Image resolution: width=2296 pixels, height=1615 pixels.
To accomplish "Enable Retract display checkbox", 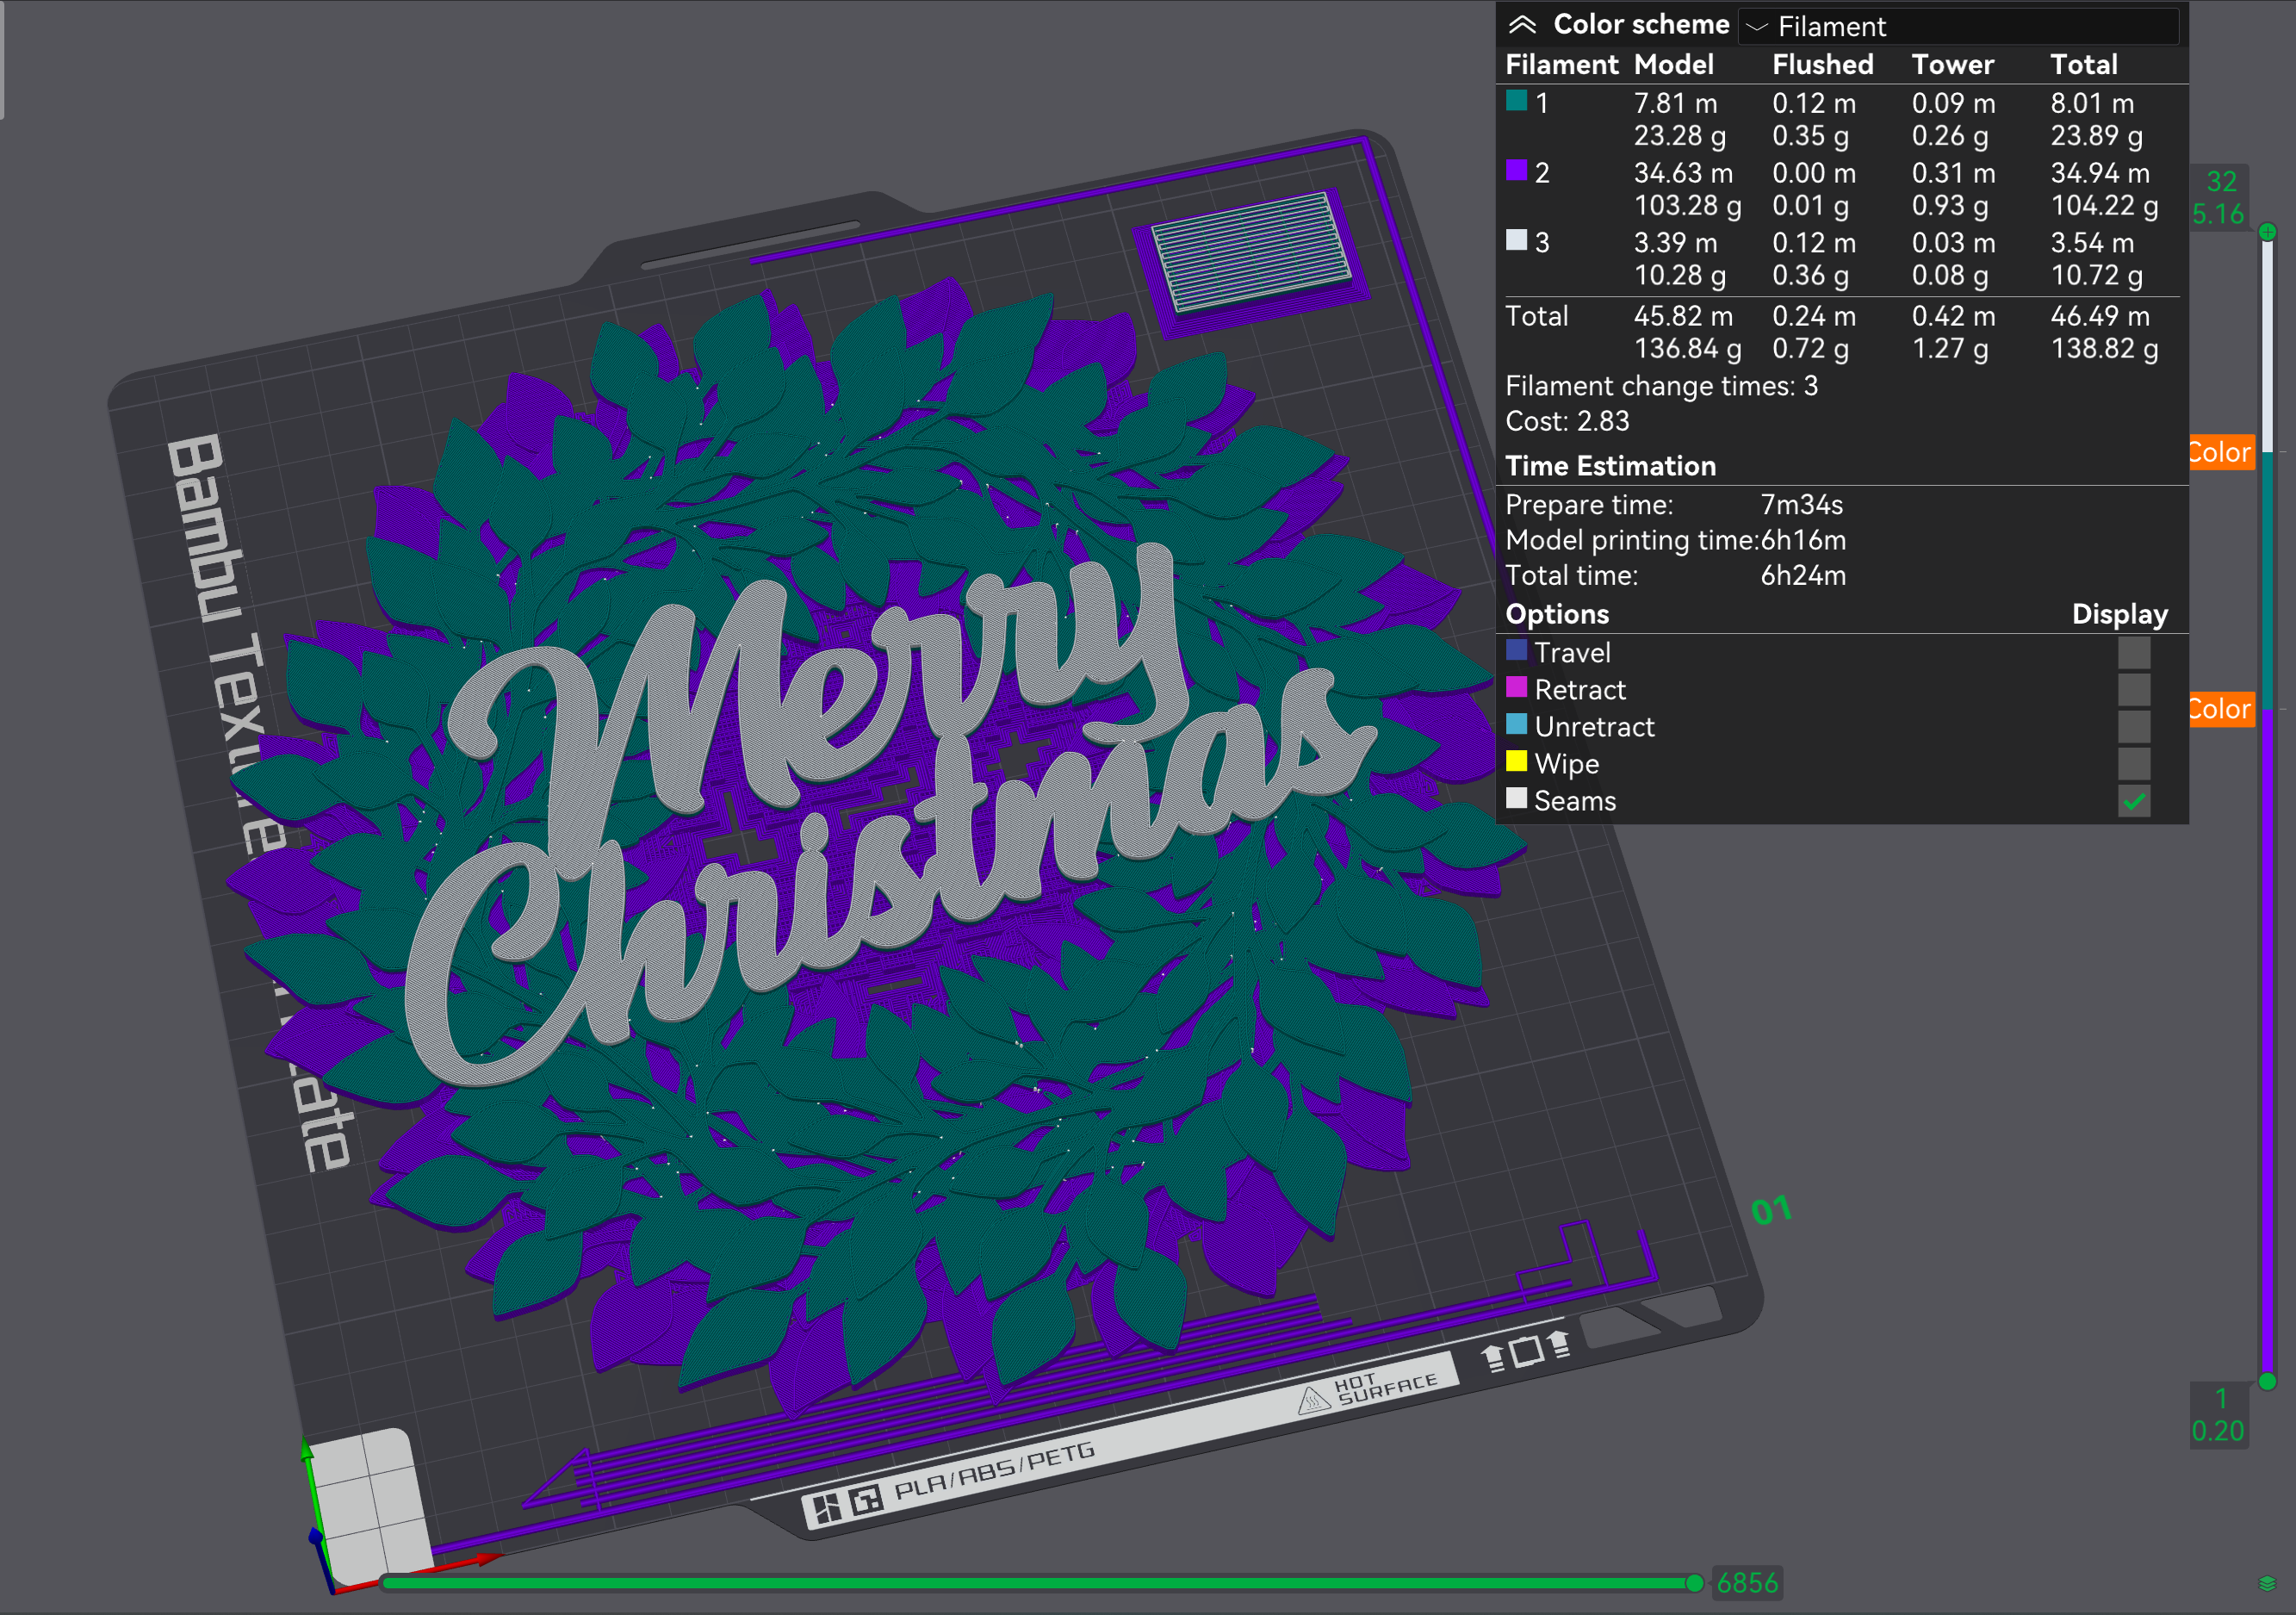I will (2133, 690).
